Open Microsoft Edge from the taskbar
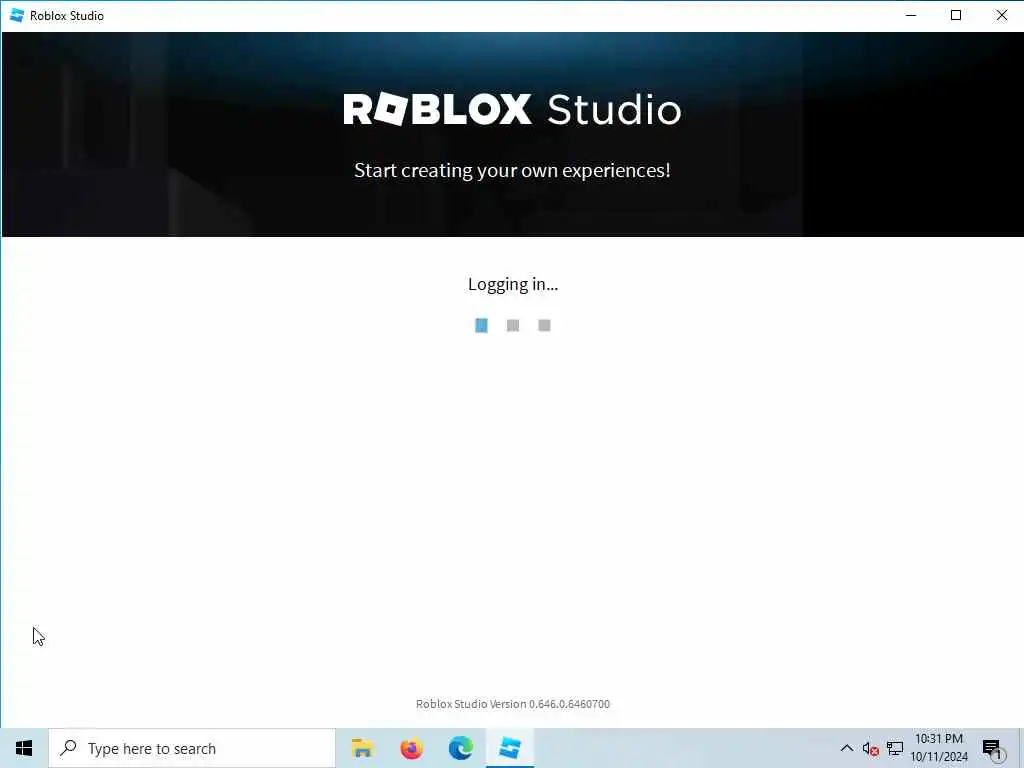 tap(460, 748)
